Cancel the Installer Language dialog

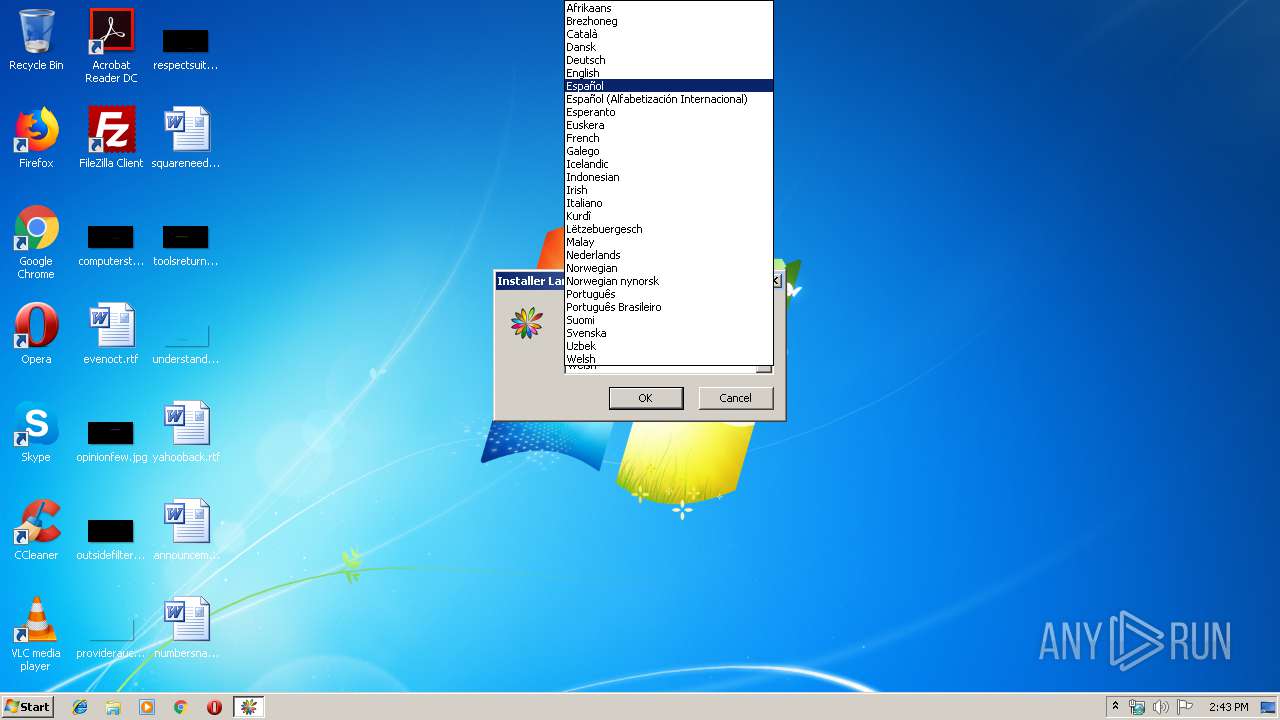[x=735, y=398]
